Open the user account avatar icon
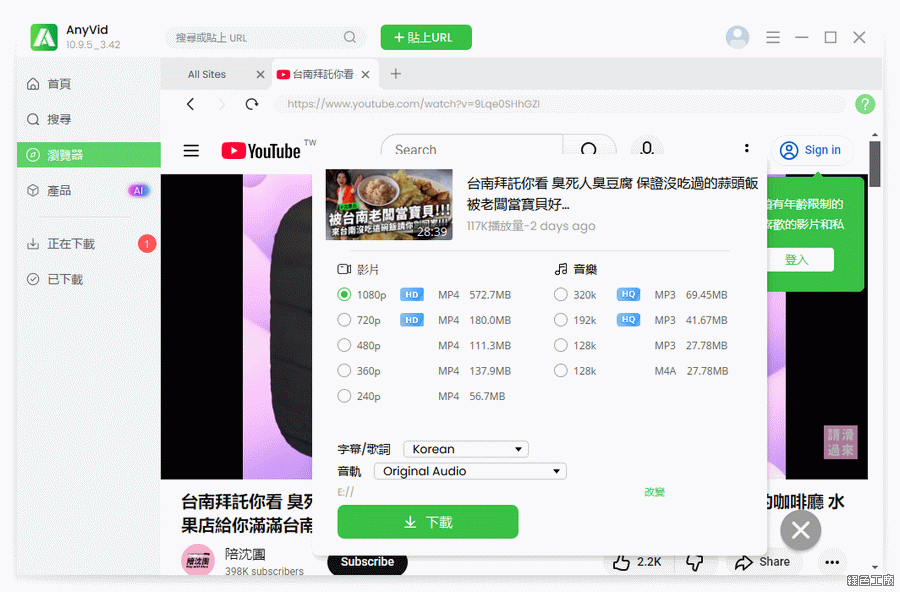Viewport: 900px width, 592px height. 737,38
